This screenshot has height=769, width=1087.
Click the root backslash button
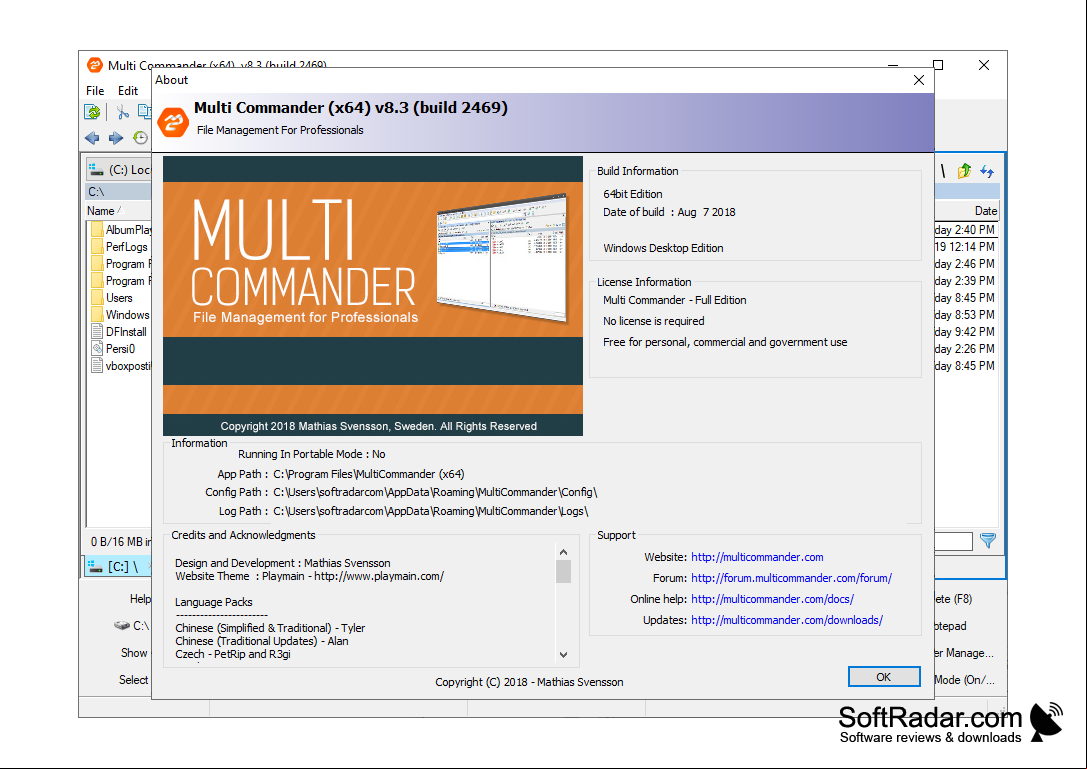(x=943, y=171)
